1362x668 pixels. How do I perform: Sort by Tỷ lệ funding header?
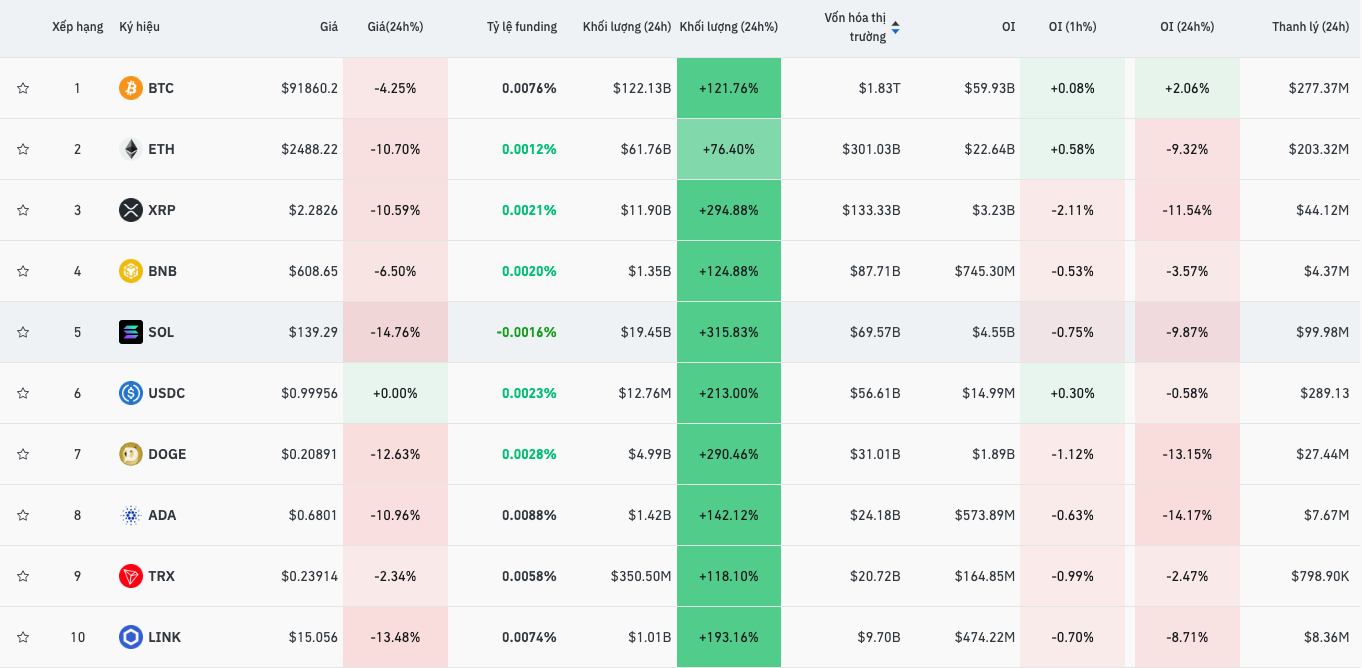click(x=521, y=27)
